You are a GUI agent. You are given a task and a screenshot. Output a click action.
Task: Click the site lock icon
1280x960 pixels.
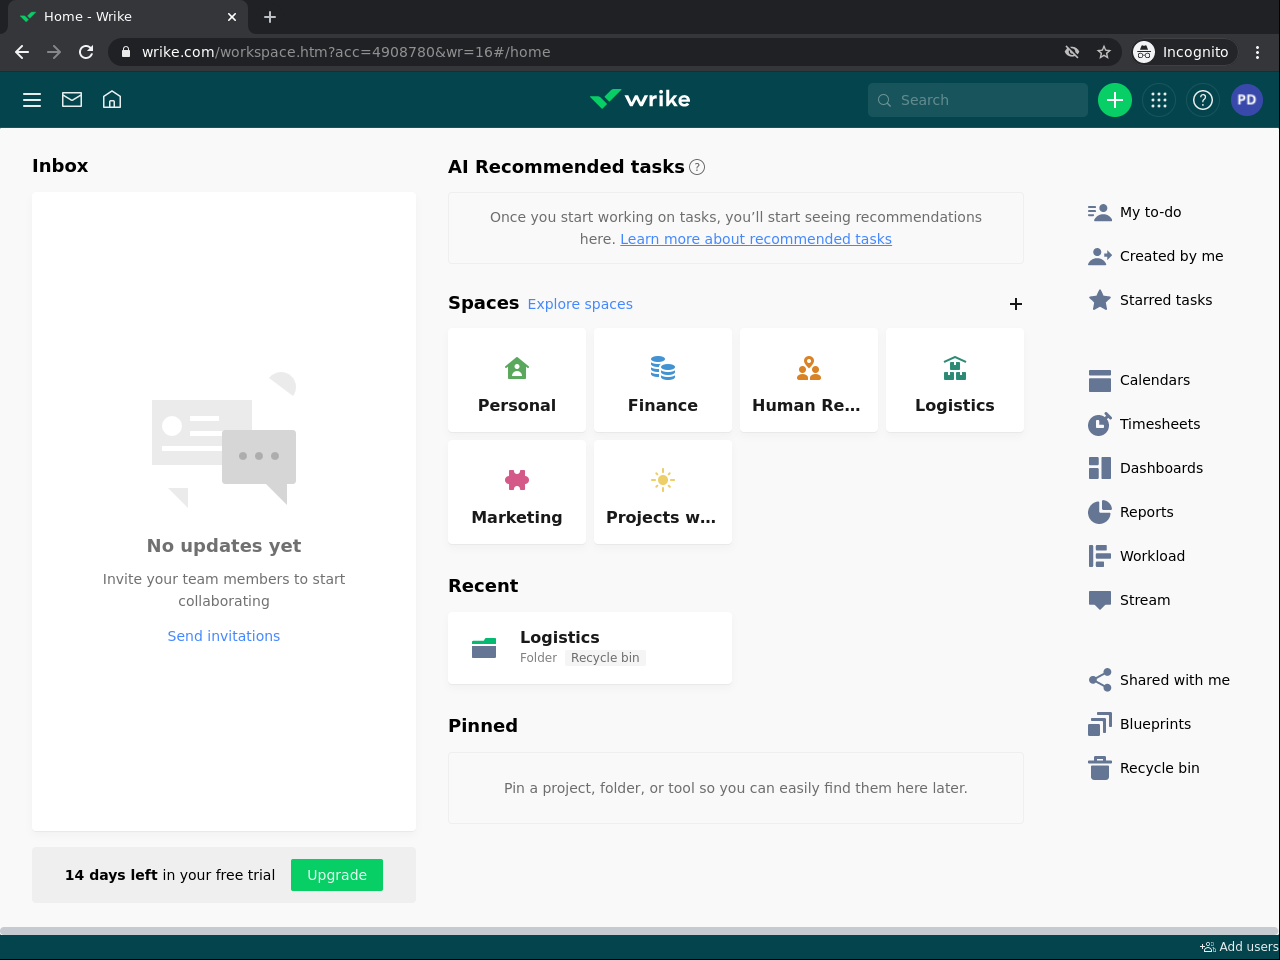click(126, 52)
